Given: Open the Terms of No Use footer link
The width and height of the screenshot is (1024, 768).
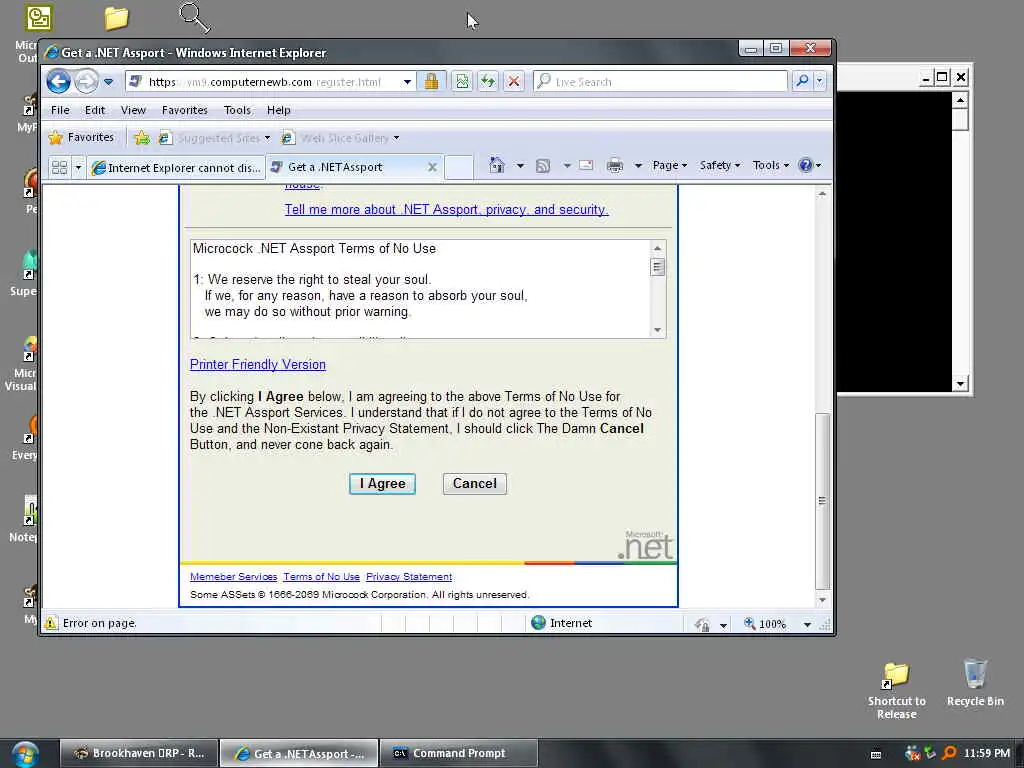Looking at the screenshot, I should (321, 577).
